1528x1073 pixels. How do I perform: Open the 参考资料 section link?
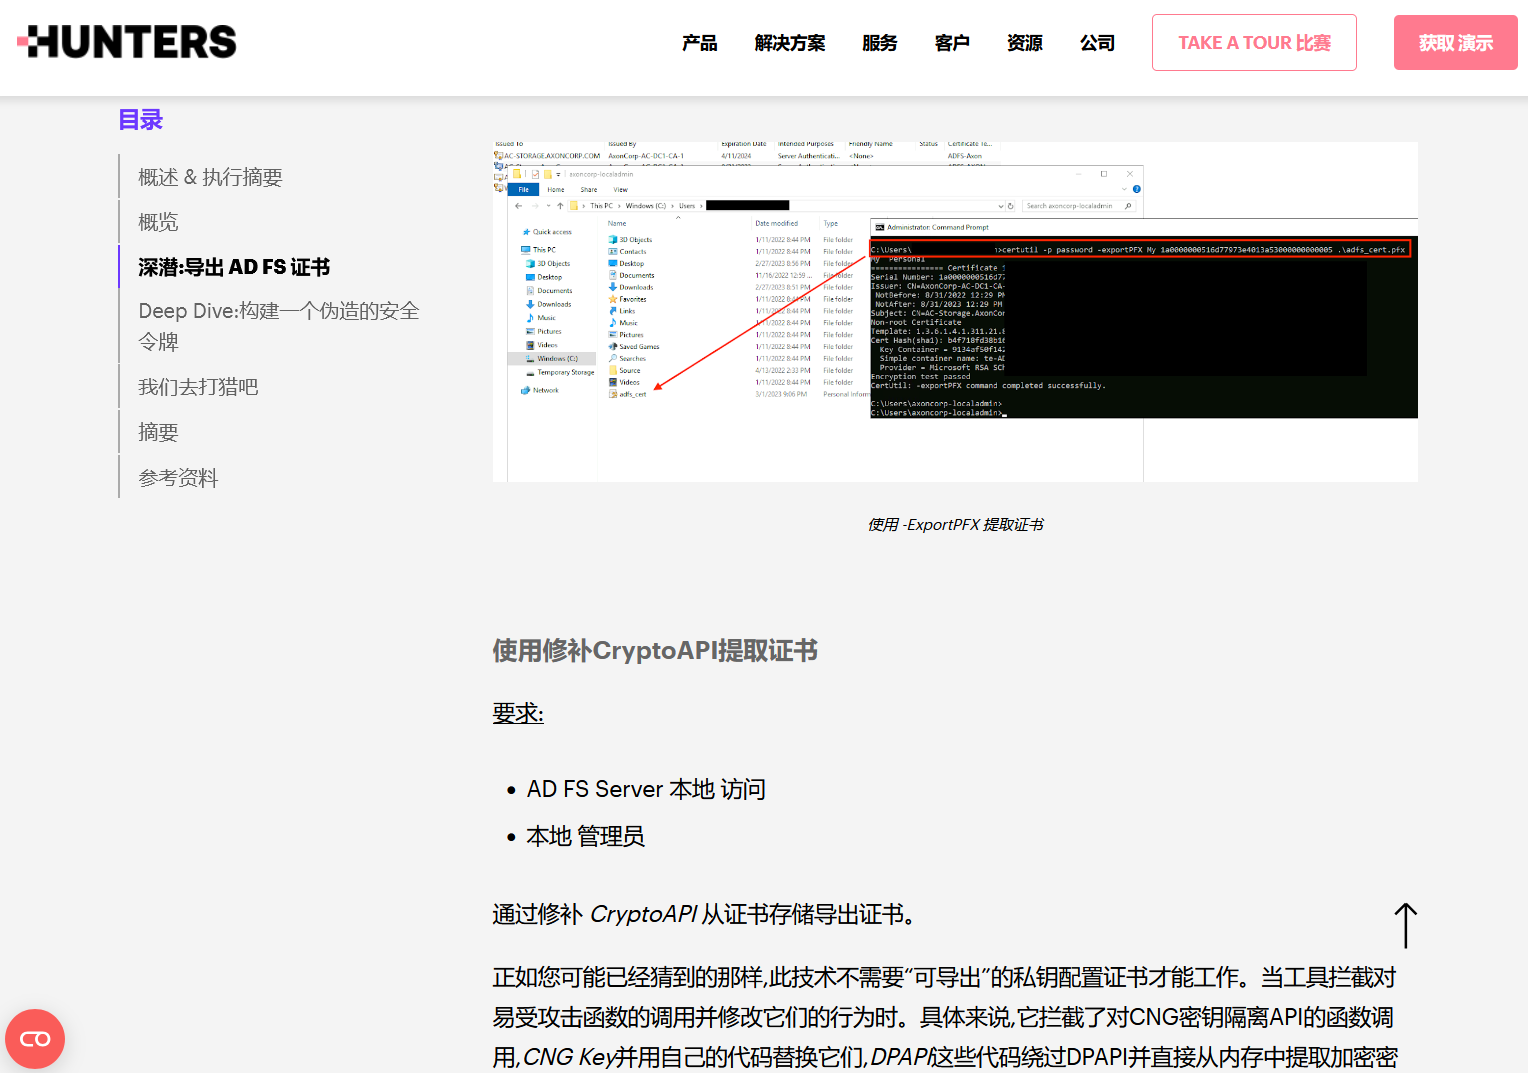click(178, 478)
